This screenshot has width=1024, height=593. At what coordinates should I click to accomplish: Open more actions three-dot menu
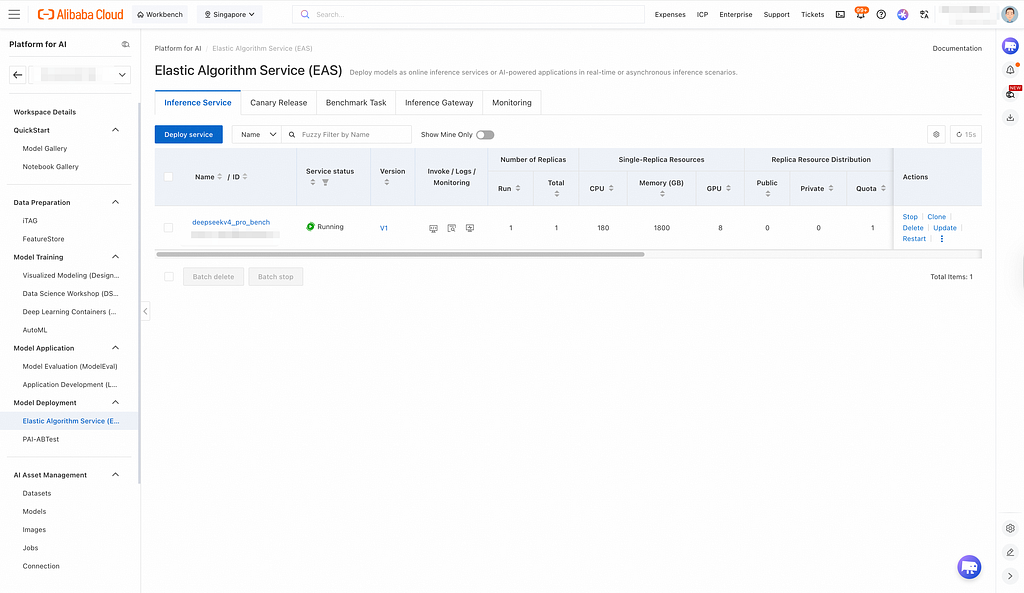[x=942, y=239]
